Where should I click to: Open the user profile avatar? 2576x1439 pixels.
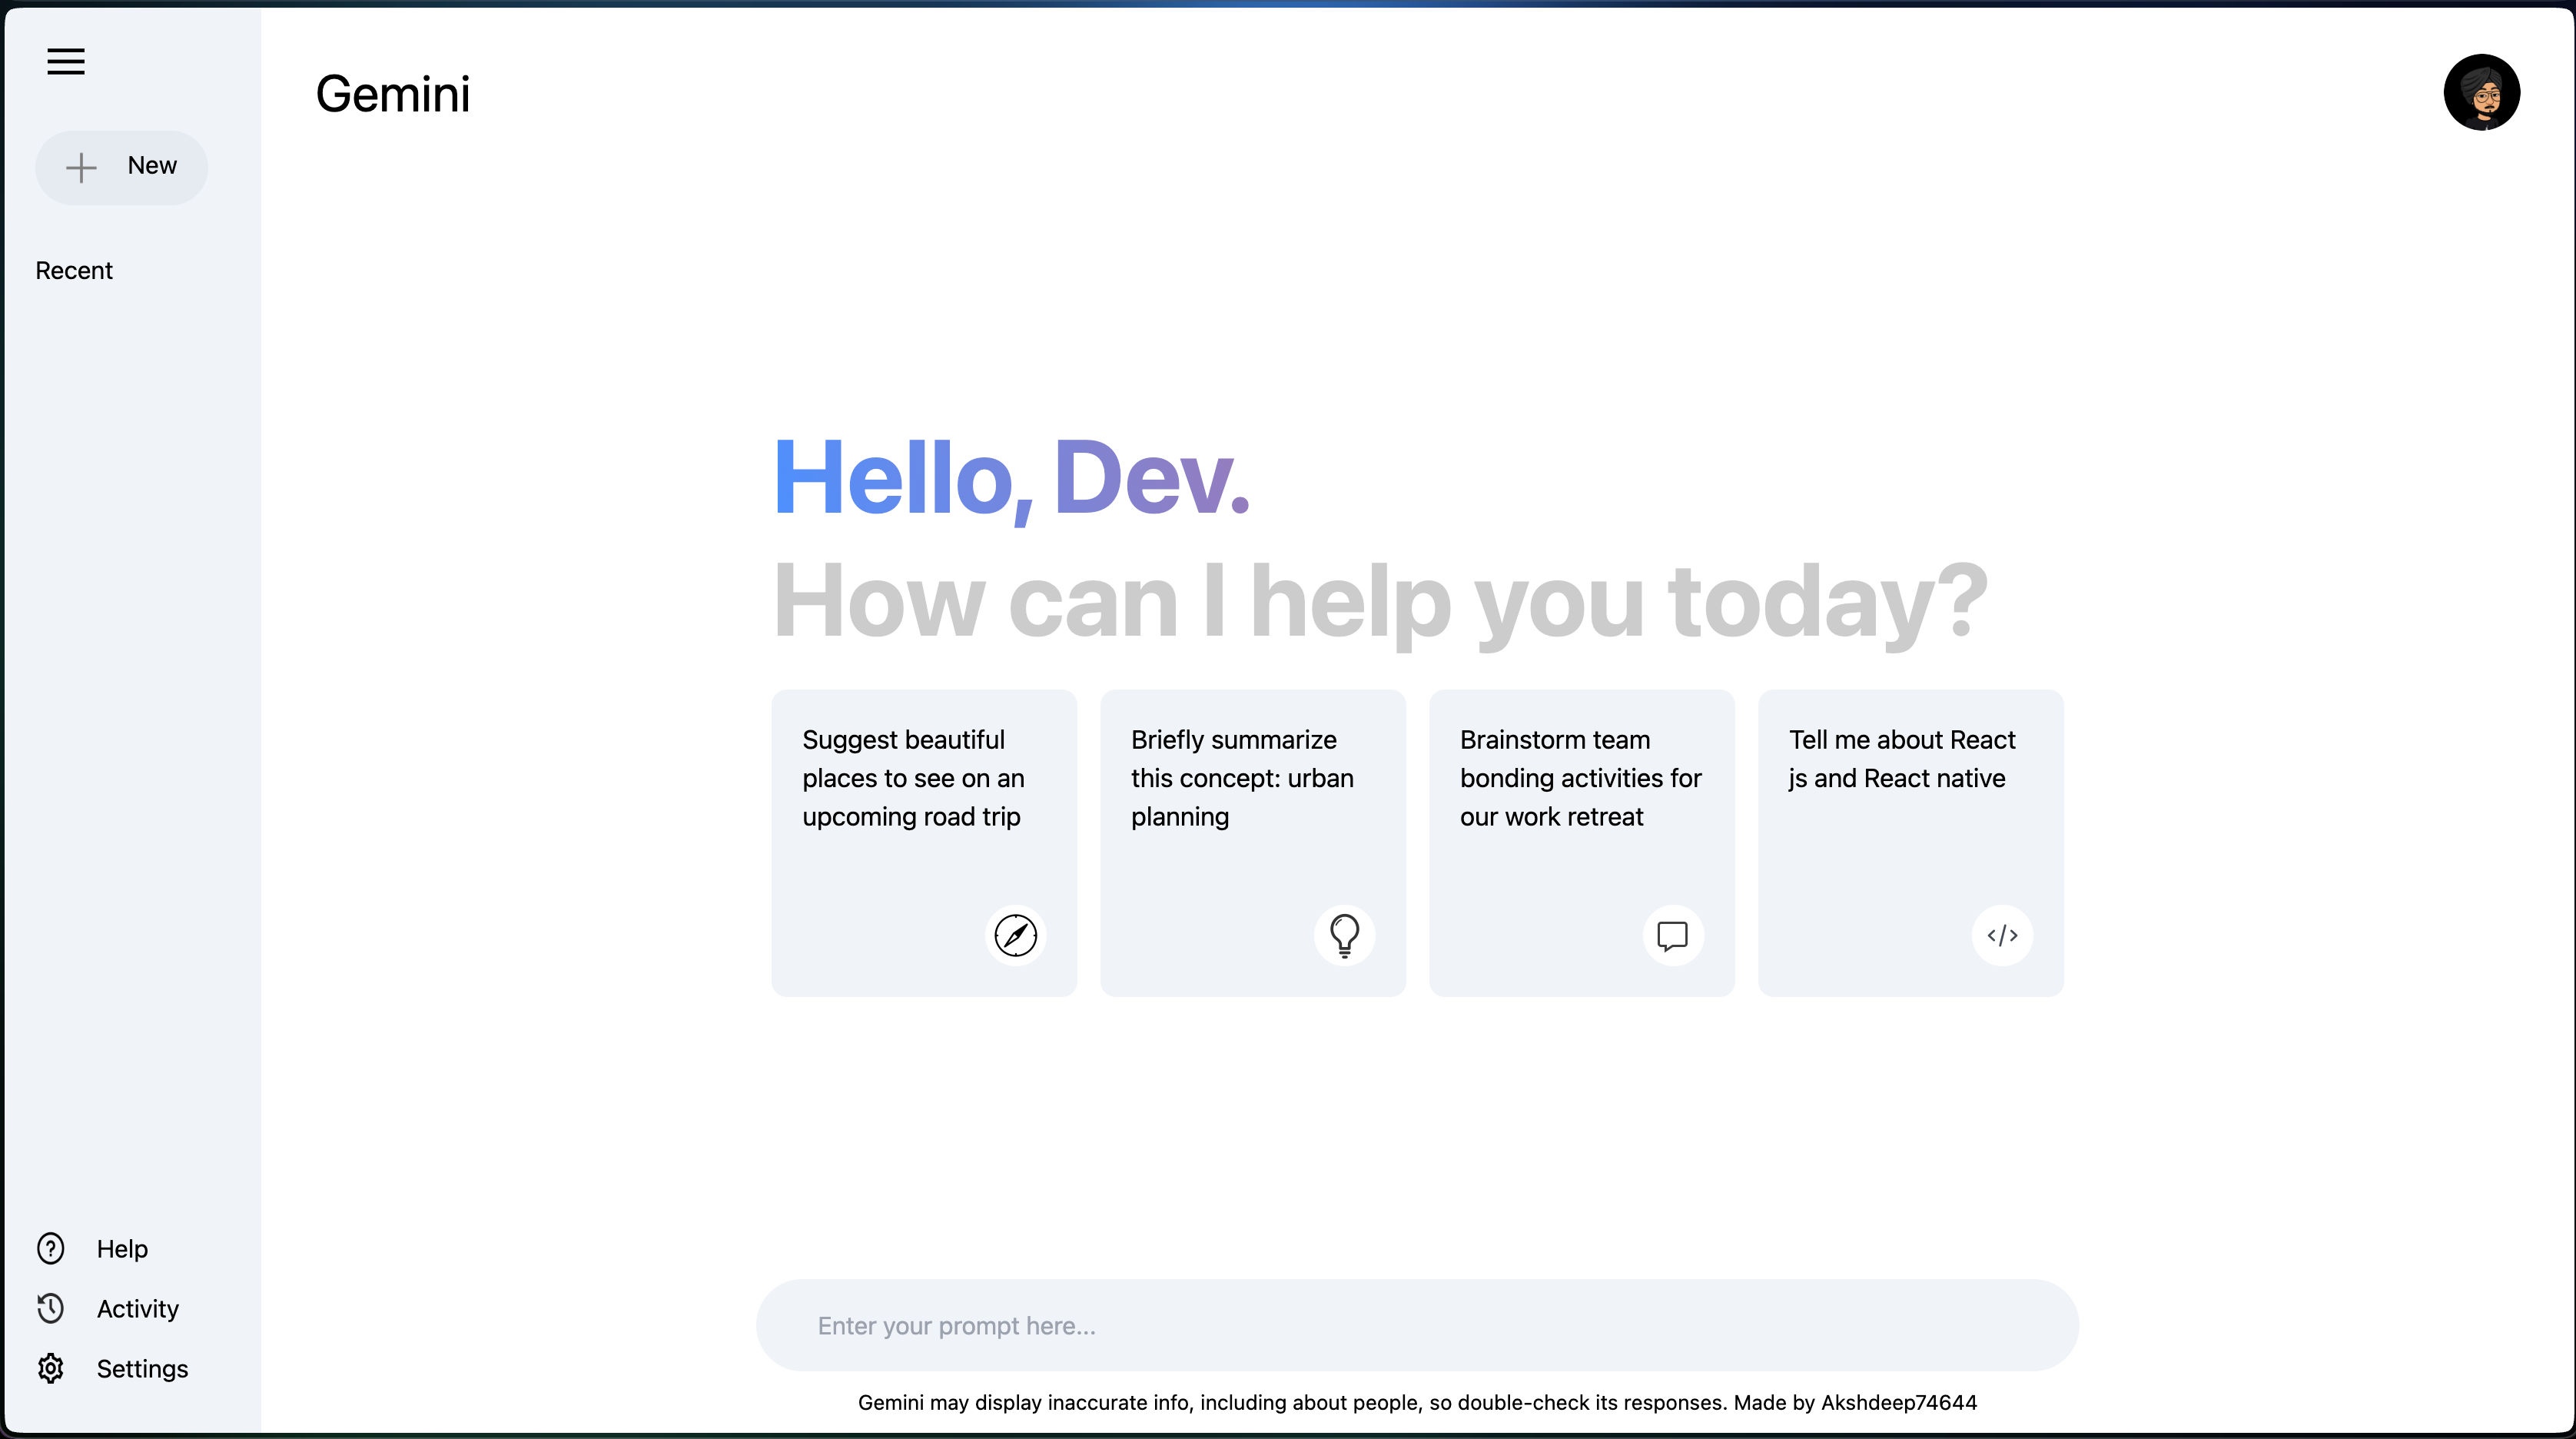point(2481,92)
